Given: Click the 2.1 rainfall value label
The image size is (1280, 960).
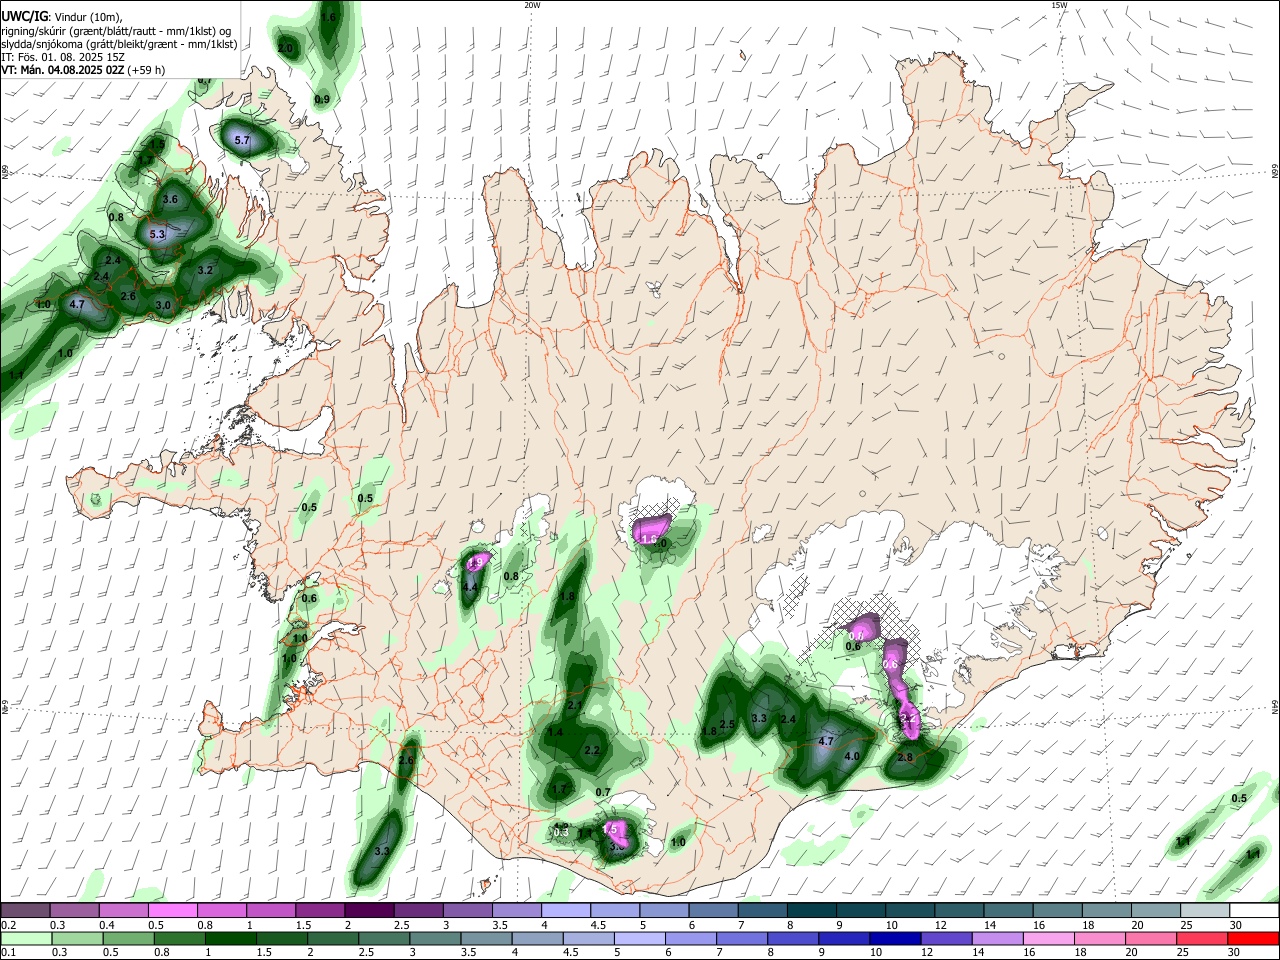Looking at the screenshot, I should (575, 706).
